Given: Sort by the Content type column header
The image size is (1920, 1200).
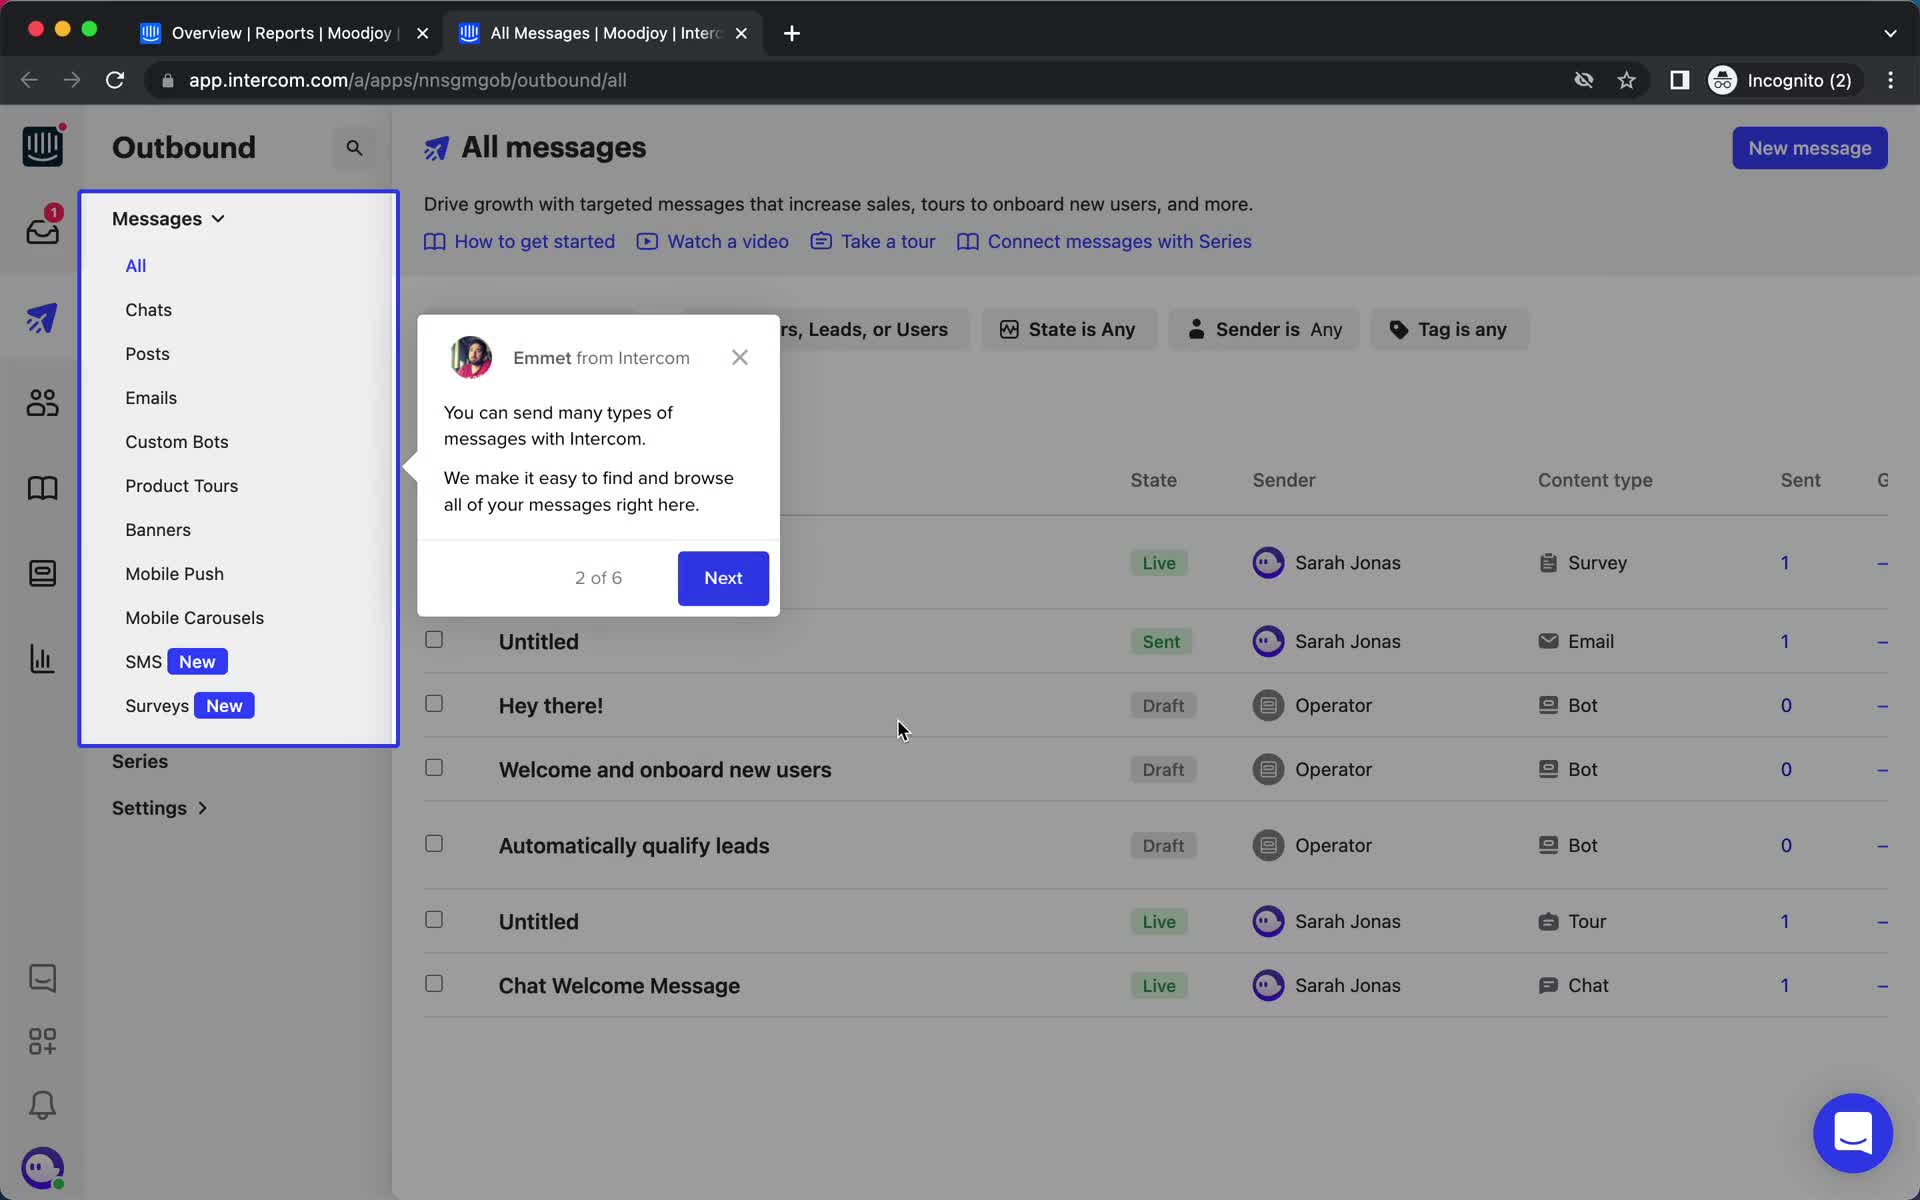Looking at the screenshot, I should pyautogui.click(x=1595, y=480).
